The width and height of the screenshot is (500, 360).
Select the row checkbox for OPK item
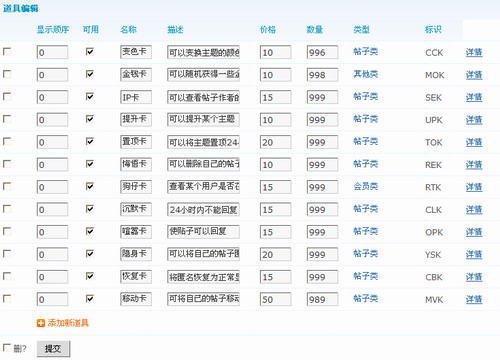pyautogui.click(x=7, y=231)
